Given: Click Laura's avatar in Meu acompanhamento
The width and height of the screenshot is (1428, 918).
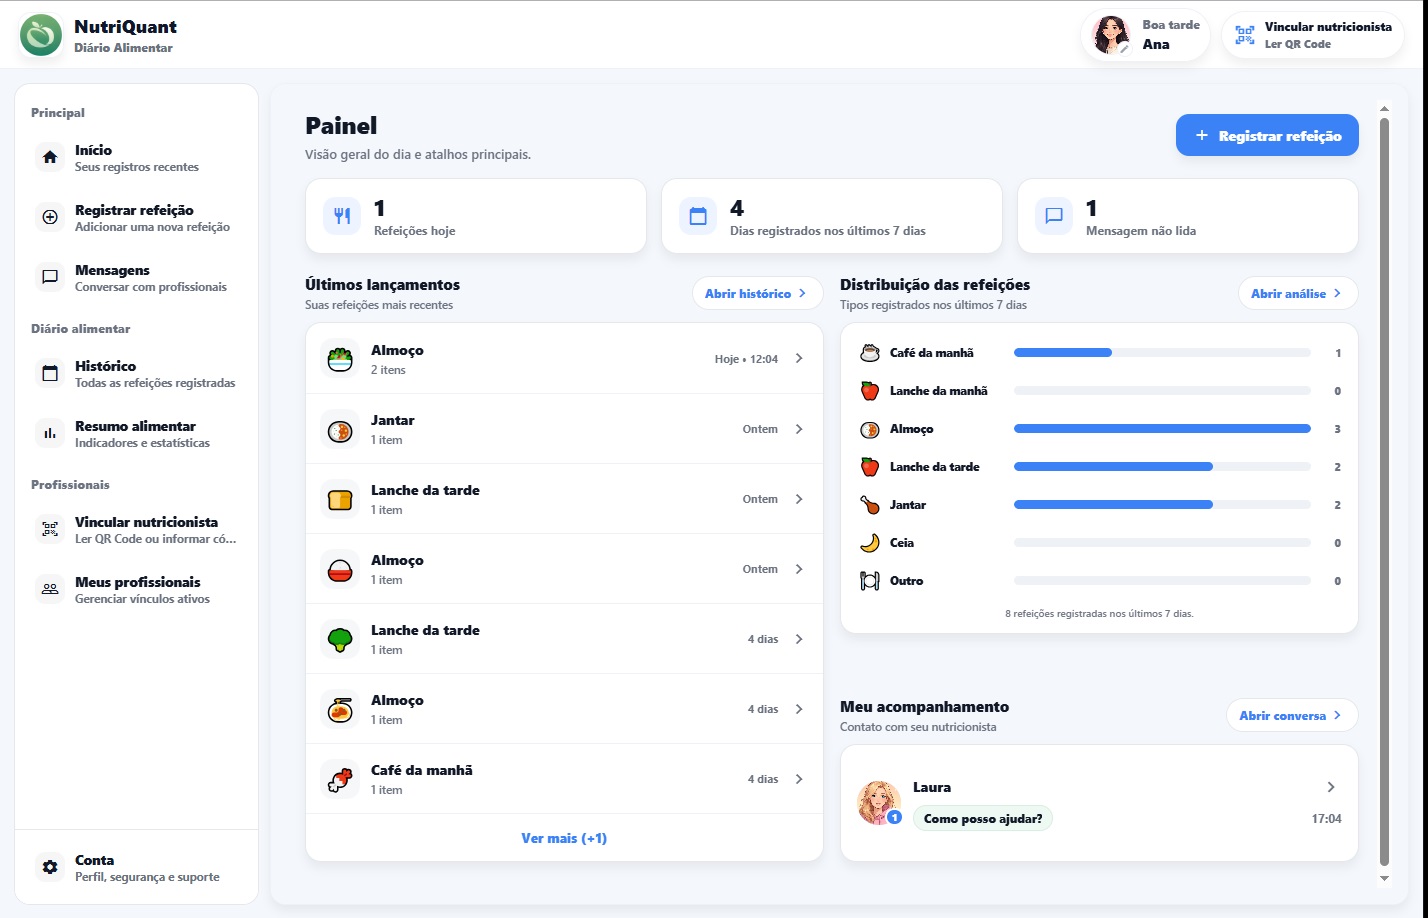Looking at the screenshot, I should pyautogui.click(x=879, y=802).
